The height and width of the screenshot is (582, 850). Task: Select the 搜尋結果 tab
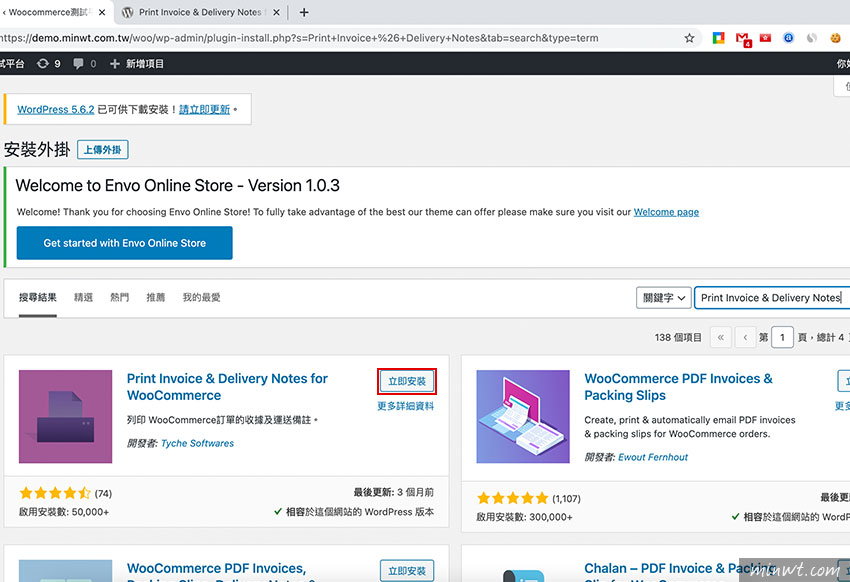point(37,298)
